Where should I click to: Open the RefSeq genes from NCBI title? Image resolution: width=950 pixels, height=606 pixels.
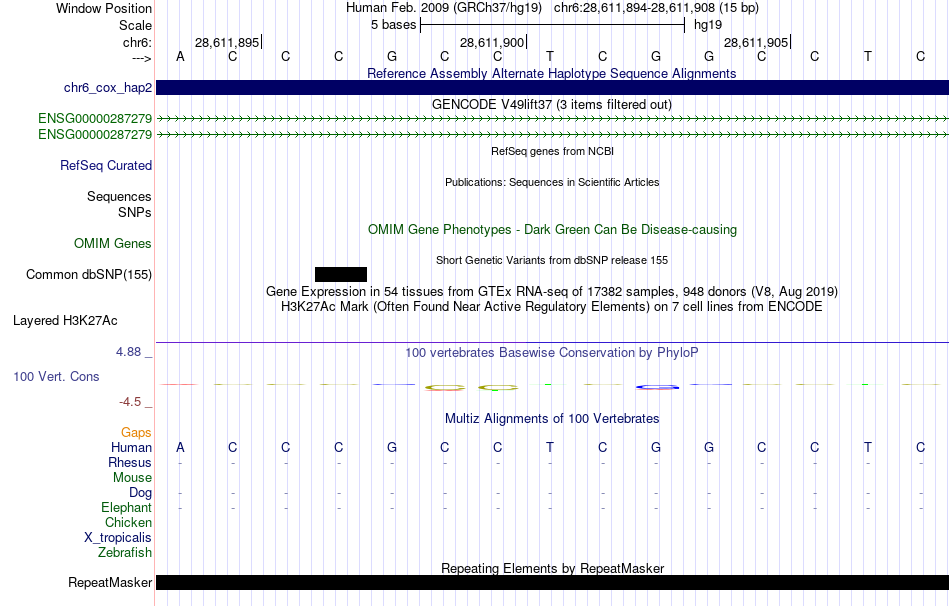552,151
